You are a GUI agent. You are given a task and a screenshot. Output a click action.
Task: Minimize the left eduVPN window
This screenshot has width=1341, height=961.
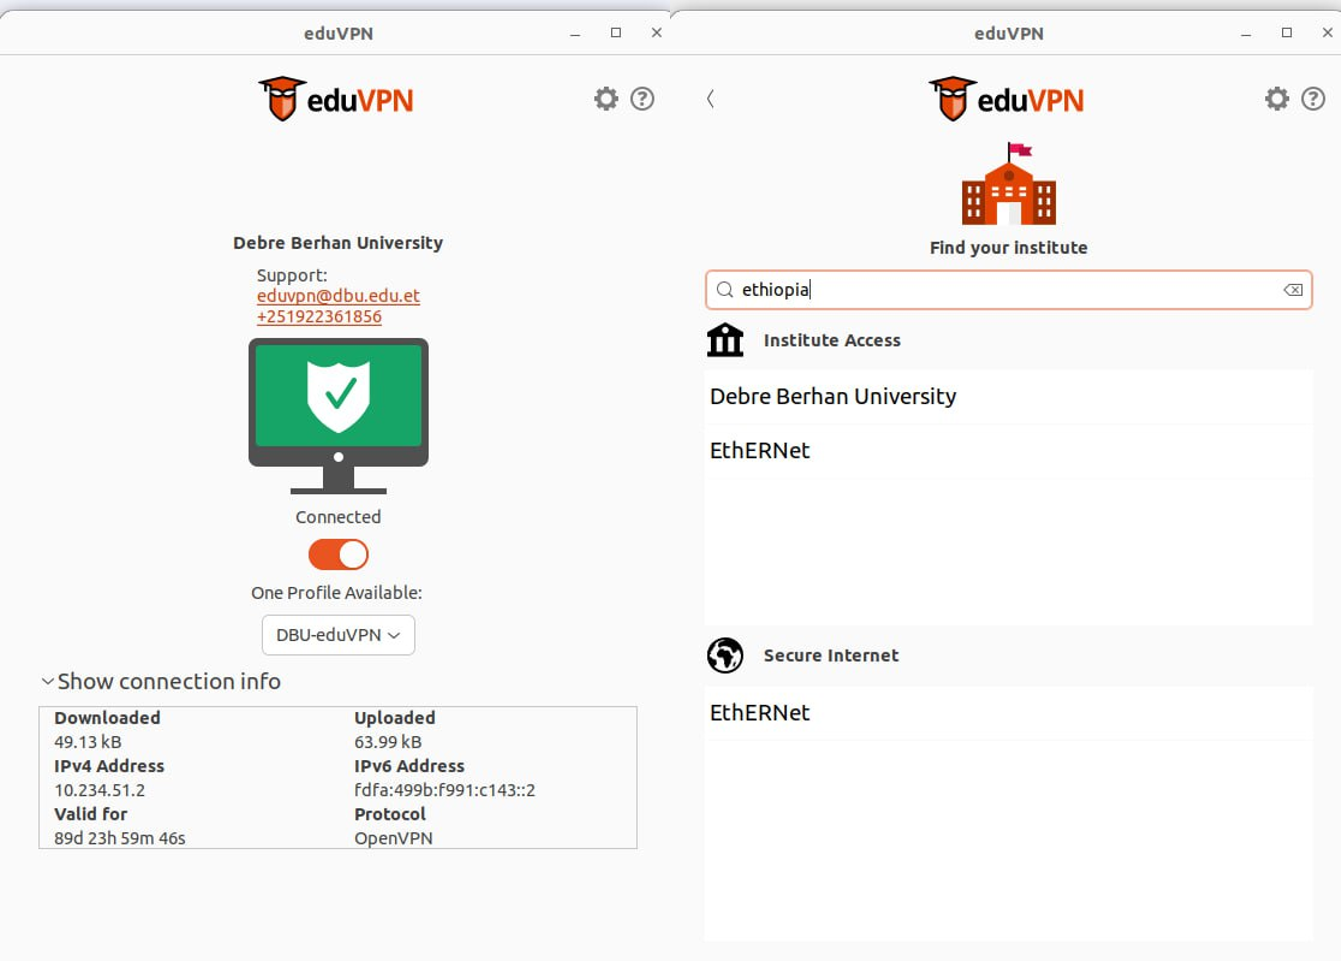click(575, 33)
